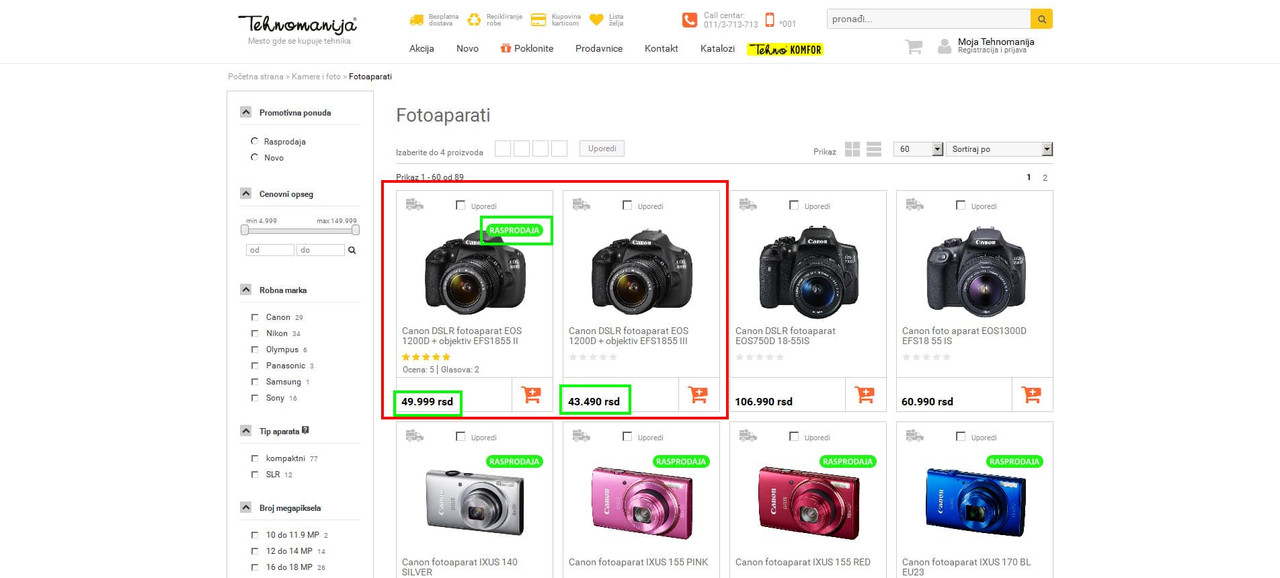This screenshot has height=578, width=1280.
Task: Click the mobile phone *001 icon
Action: [769, 20]
